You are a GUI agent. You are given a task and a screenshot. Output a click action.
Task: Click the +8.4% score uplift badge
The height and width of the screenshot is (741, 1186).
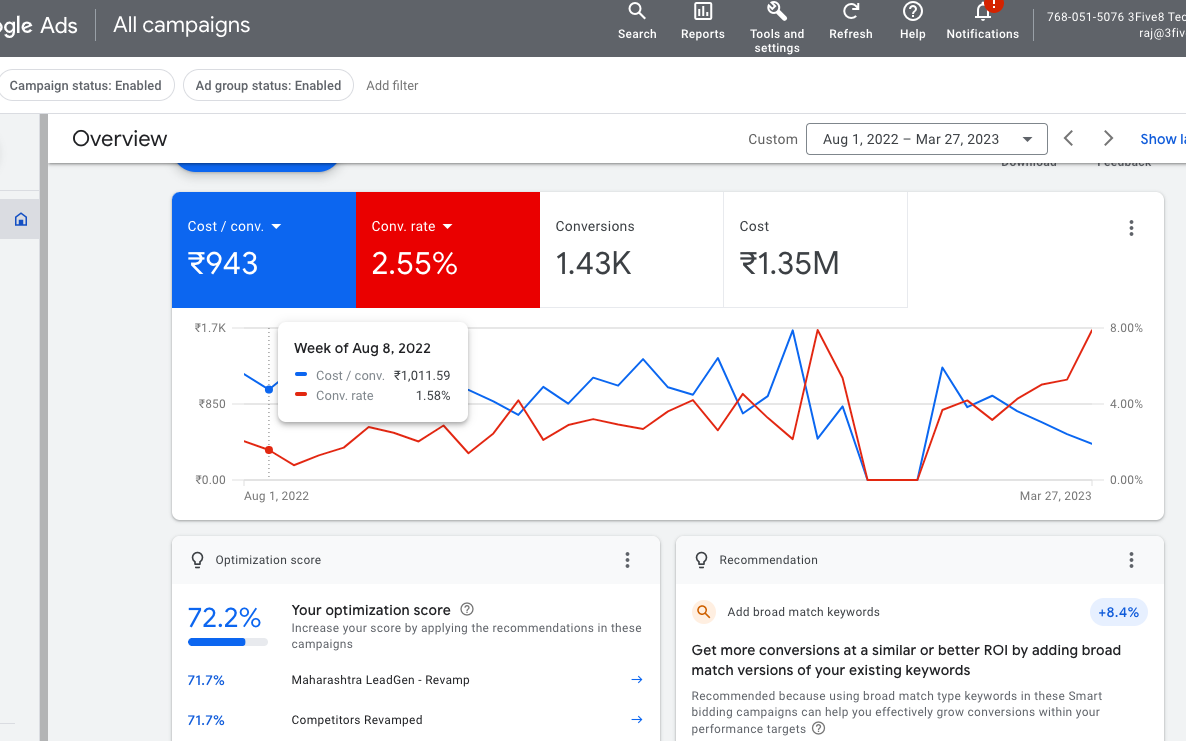click(1118, 612)
